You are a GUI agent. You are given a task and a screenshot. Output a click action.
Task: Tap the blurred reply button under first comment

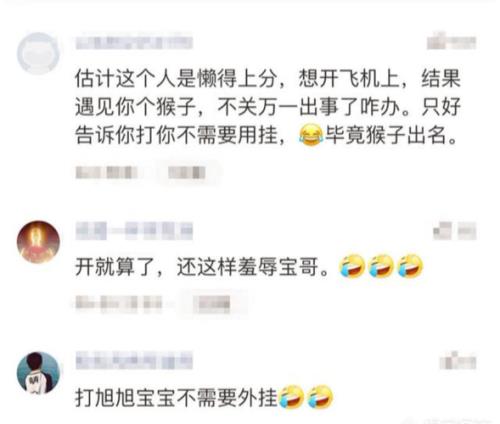click(x=187, y=173)
